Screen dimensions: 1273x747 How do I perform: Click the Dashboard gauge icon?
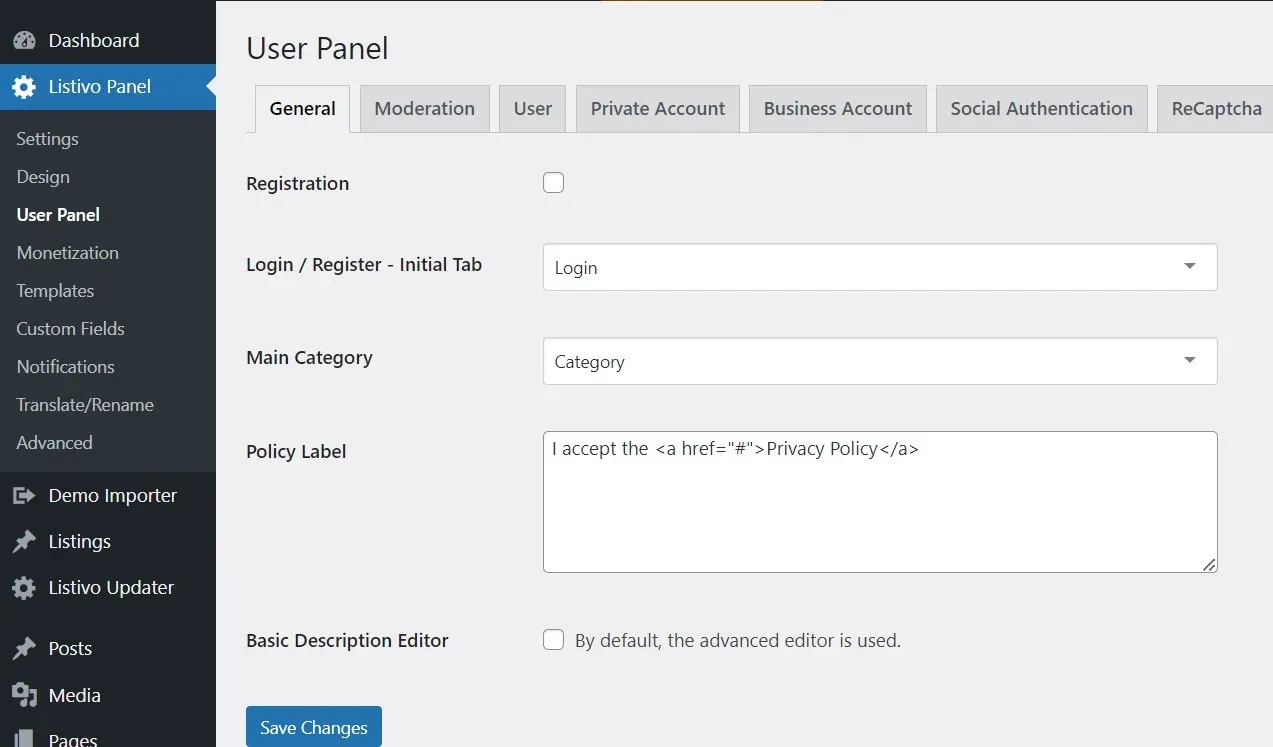pyautogui.click(x=24, y=41)
